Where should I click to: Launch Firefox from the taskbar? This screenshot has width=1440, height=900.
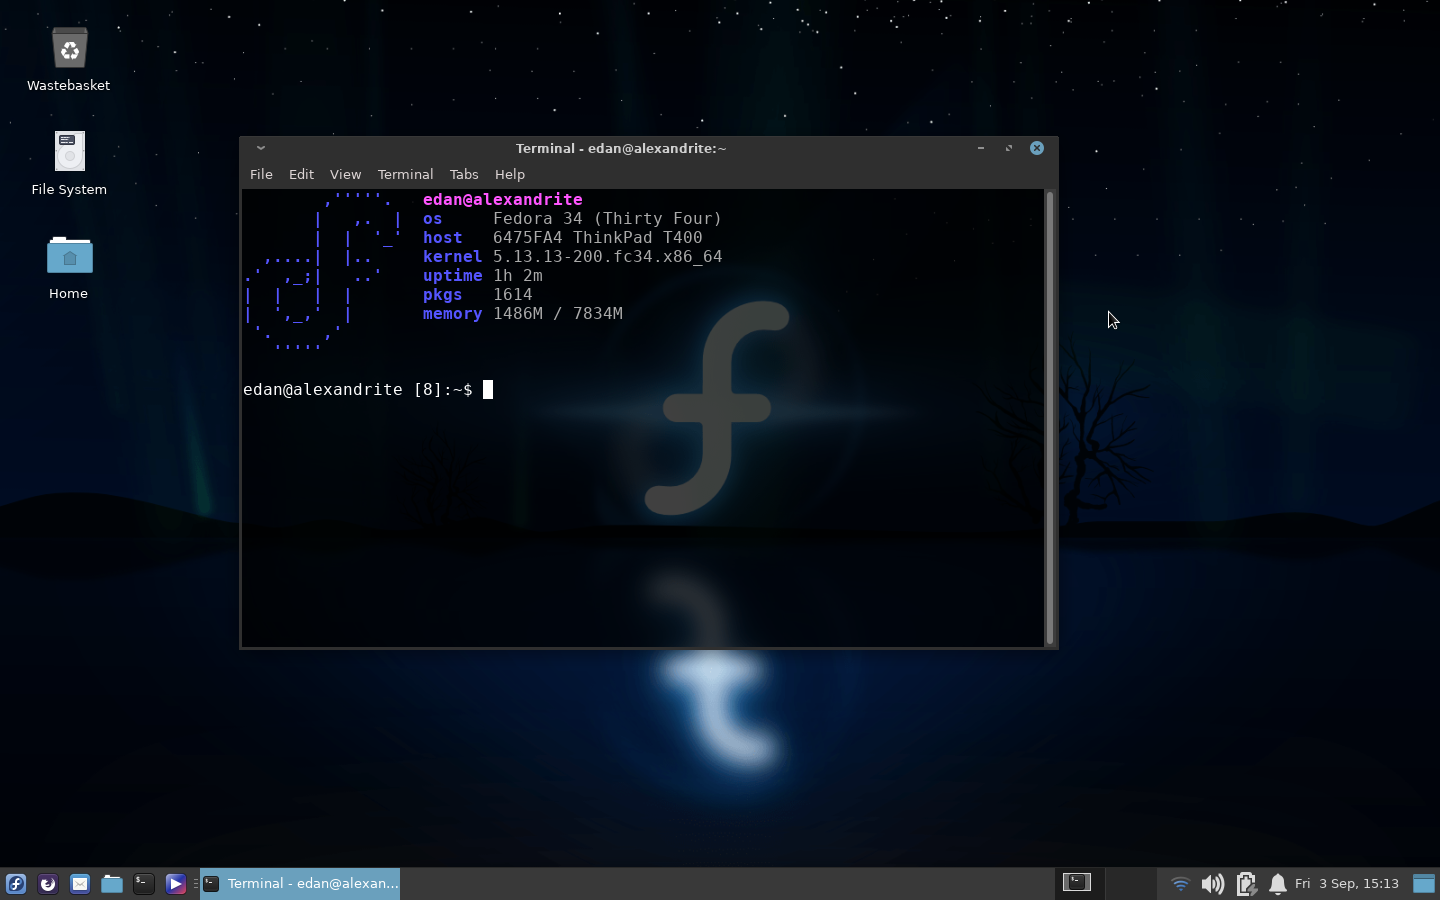[47, 884]
